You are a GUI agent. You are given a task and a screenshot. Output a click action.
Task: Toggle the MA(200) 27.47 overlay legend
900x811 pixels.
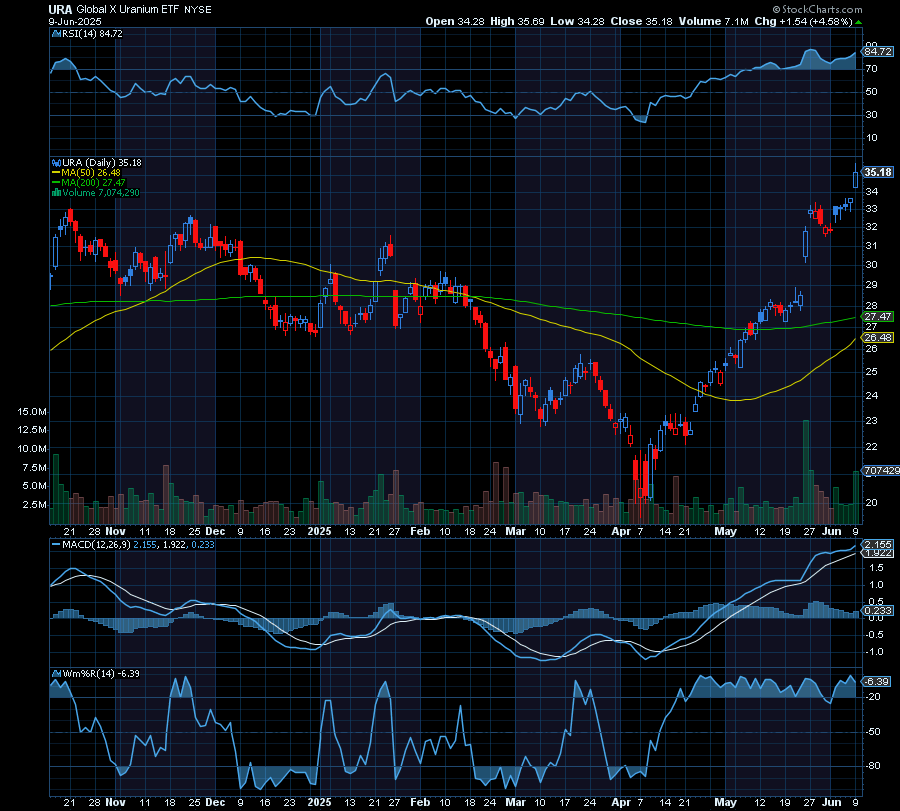coord(92,182)
